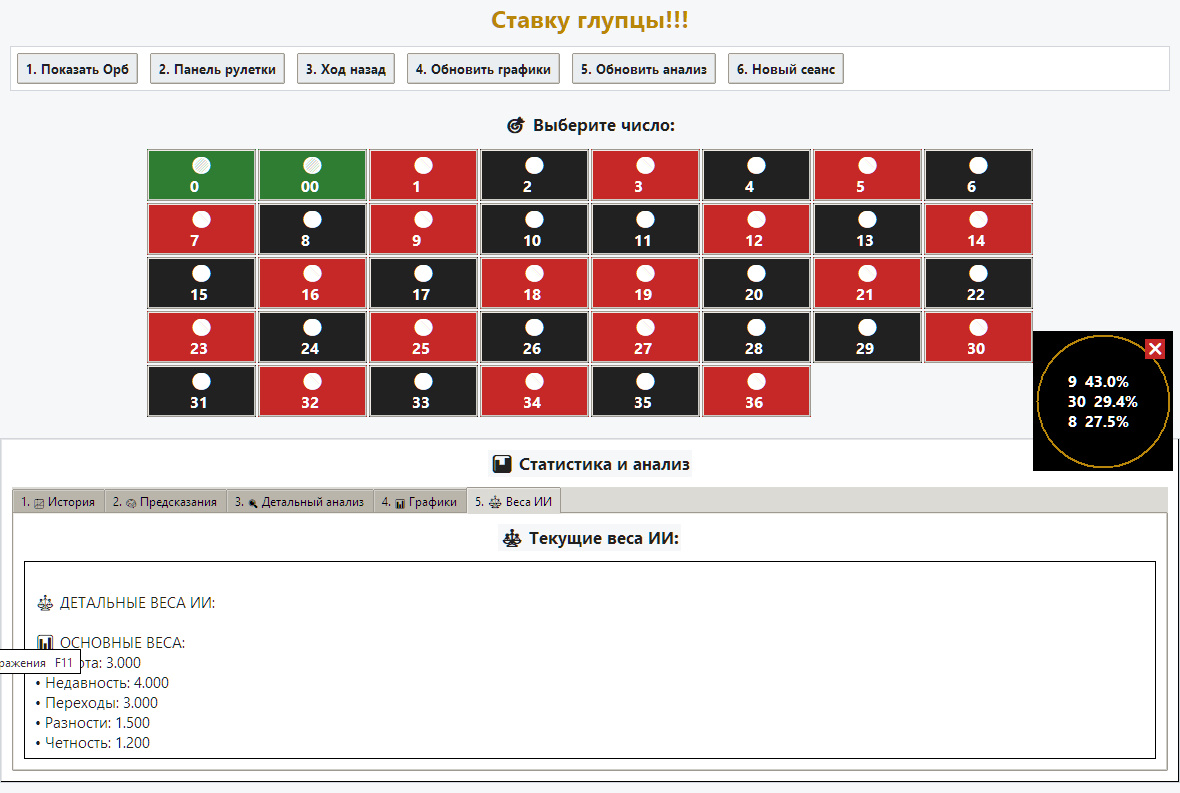Image resolution: width=1180 pixels, height=793 pixels.
Task: Pick red number 25
Action: coord(423,338)
